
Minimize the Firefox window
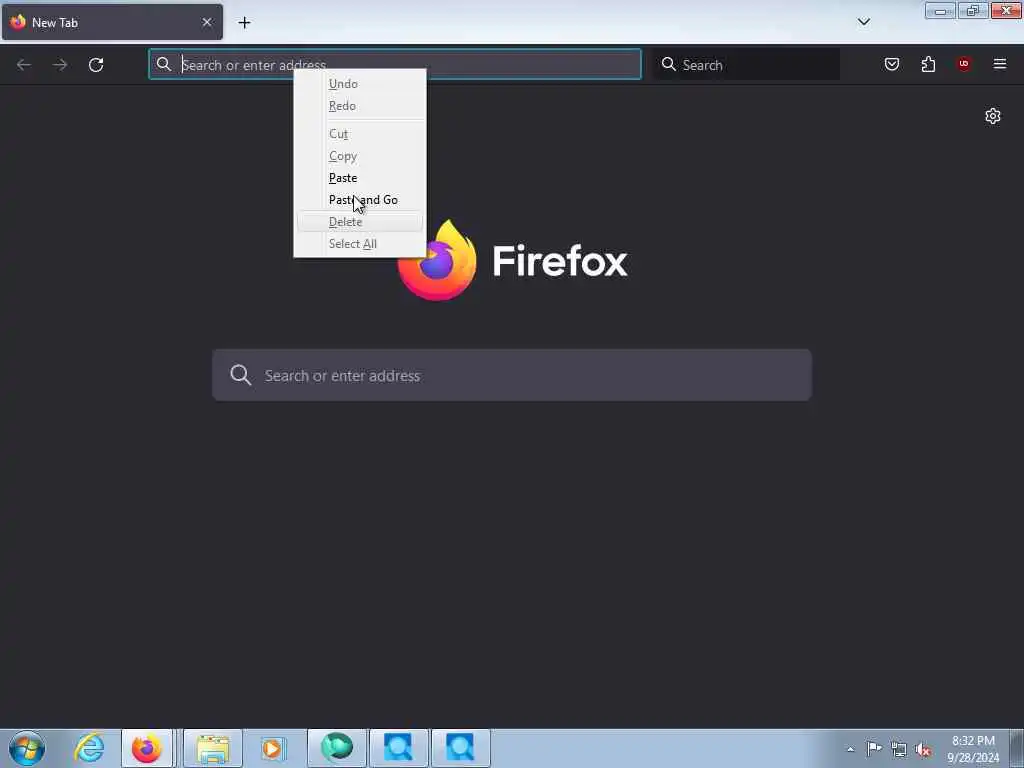coord(940,10)
